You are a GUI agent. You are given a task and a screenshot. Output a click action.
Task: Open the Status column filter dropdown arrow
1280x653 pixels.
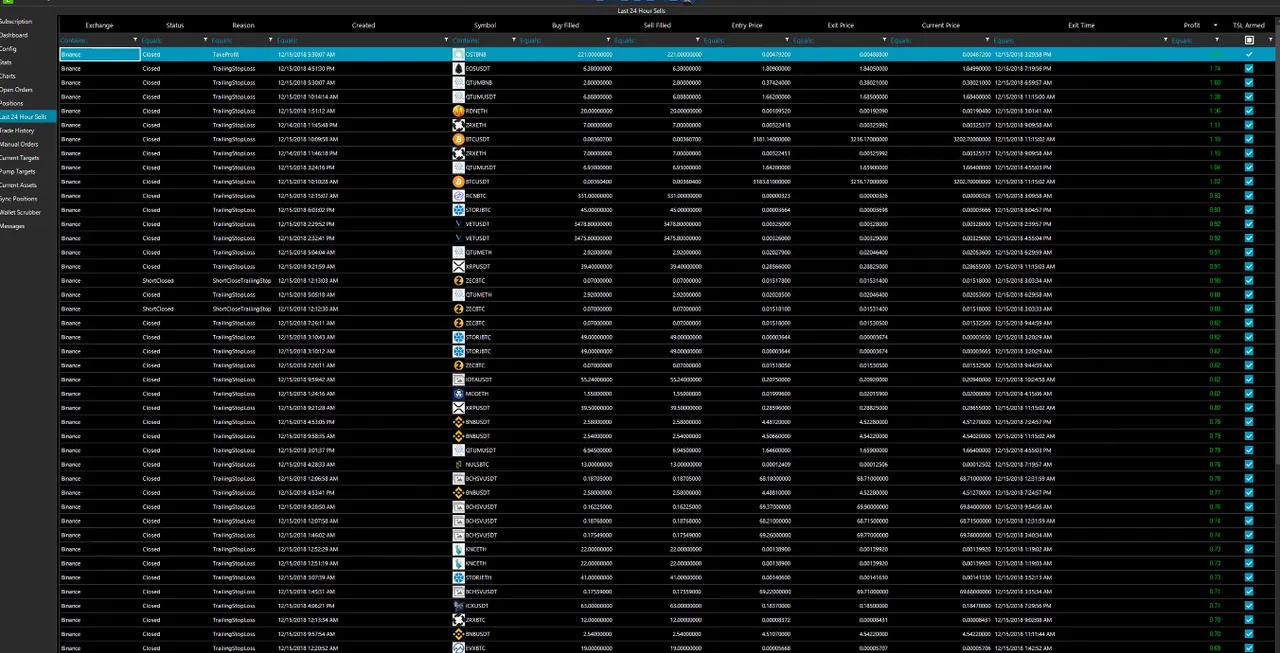coord(203,40)
